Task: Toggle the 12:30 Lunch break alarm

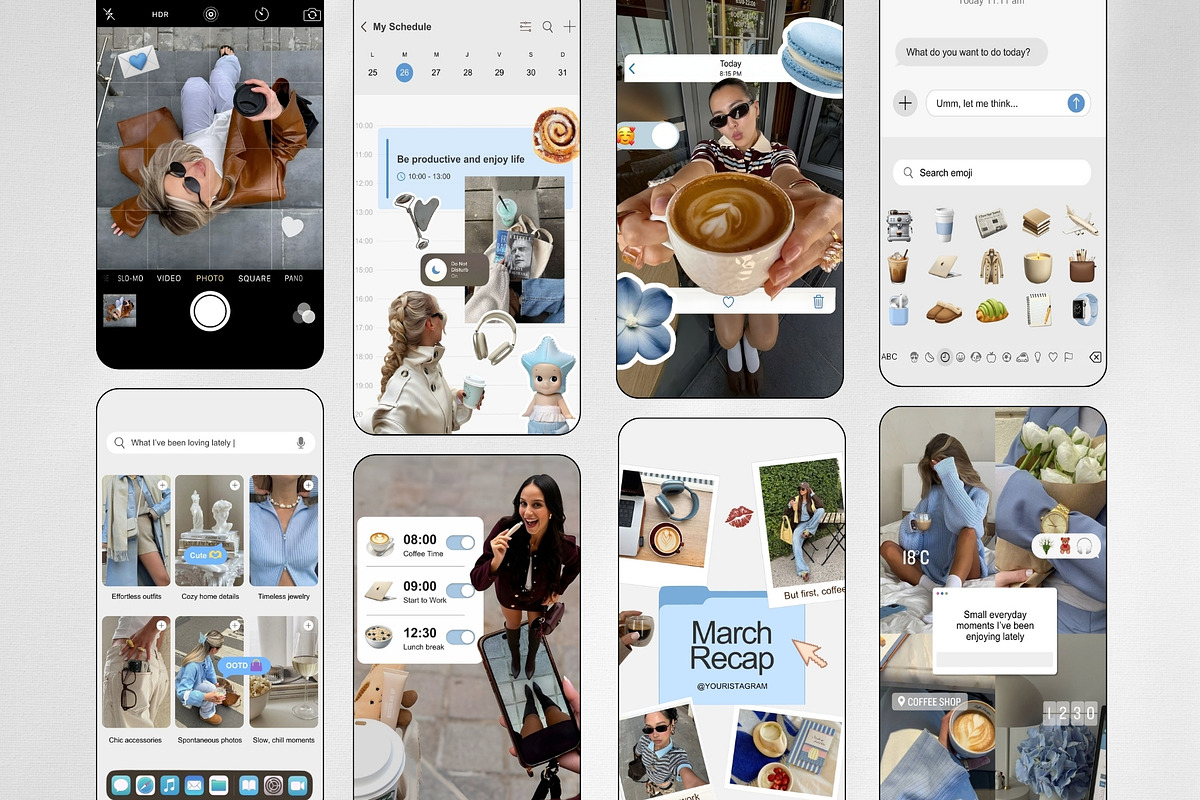Action: [460, 637]
